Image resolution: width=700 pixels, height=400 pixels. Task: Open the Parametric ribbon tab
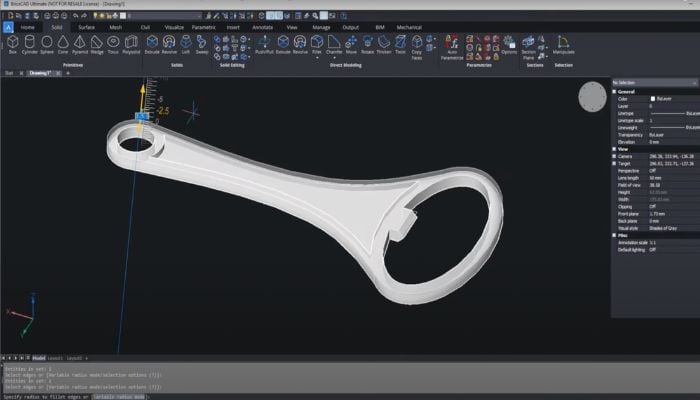click(x=203, y=27)
